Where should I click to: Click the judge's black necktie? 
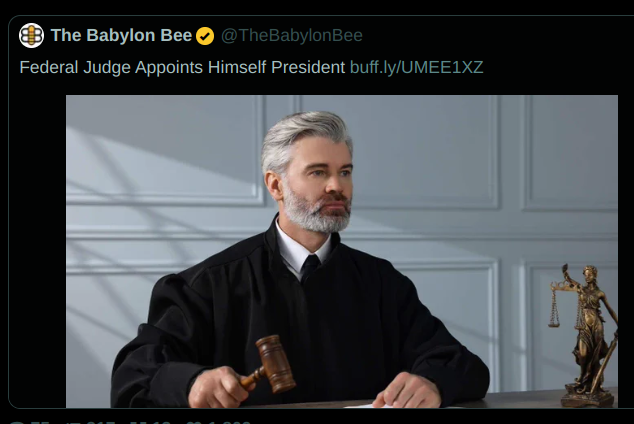[311, 268]
